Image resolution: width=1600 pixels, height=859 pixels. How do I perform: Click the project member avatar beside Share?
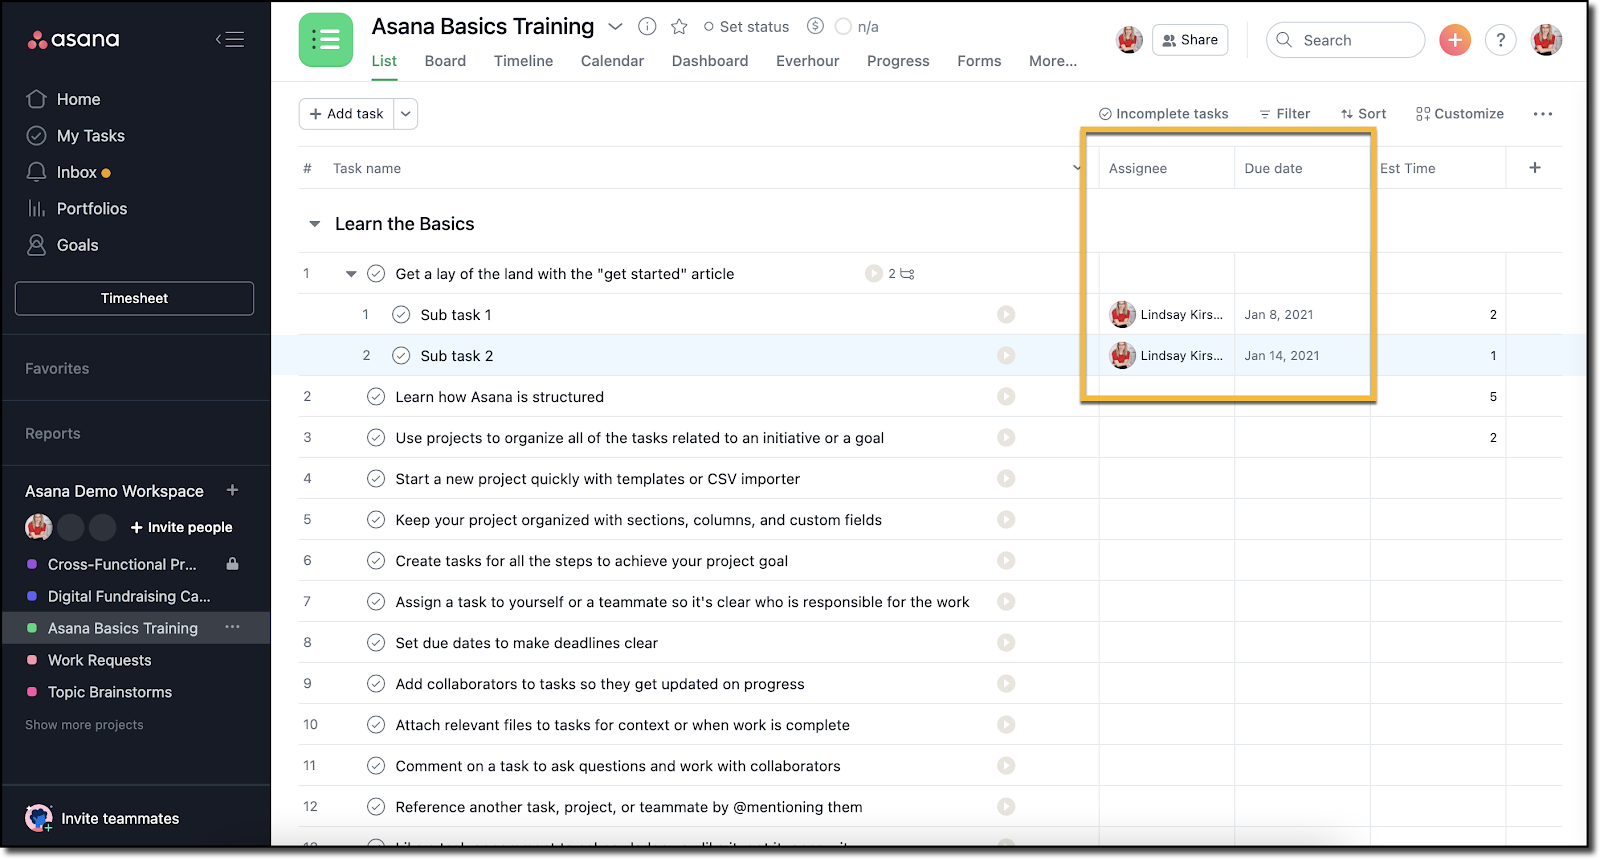[1129, 40]
